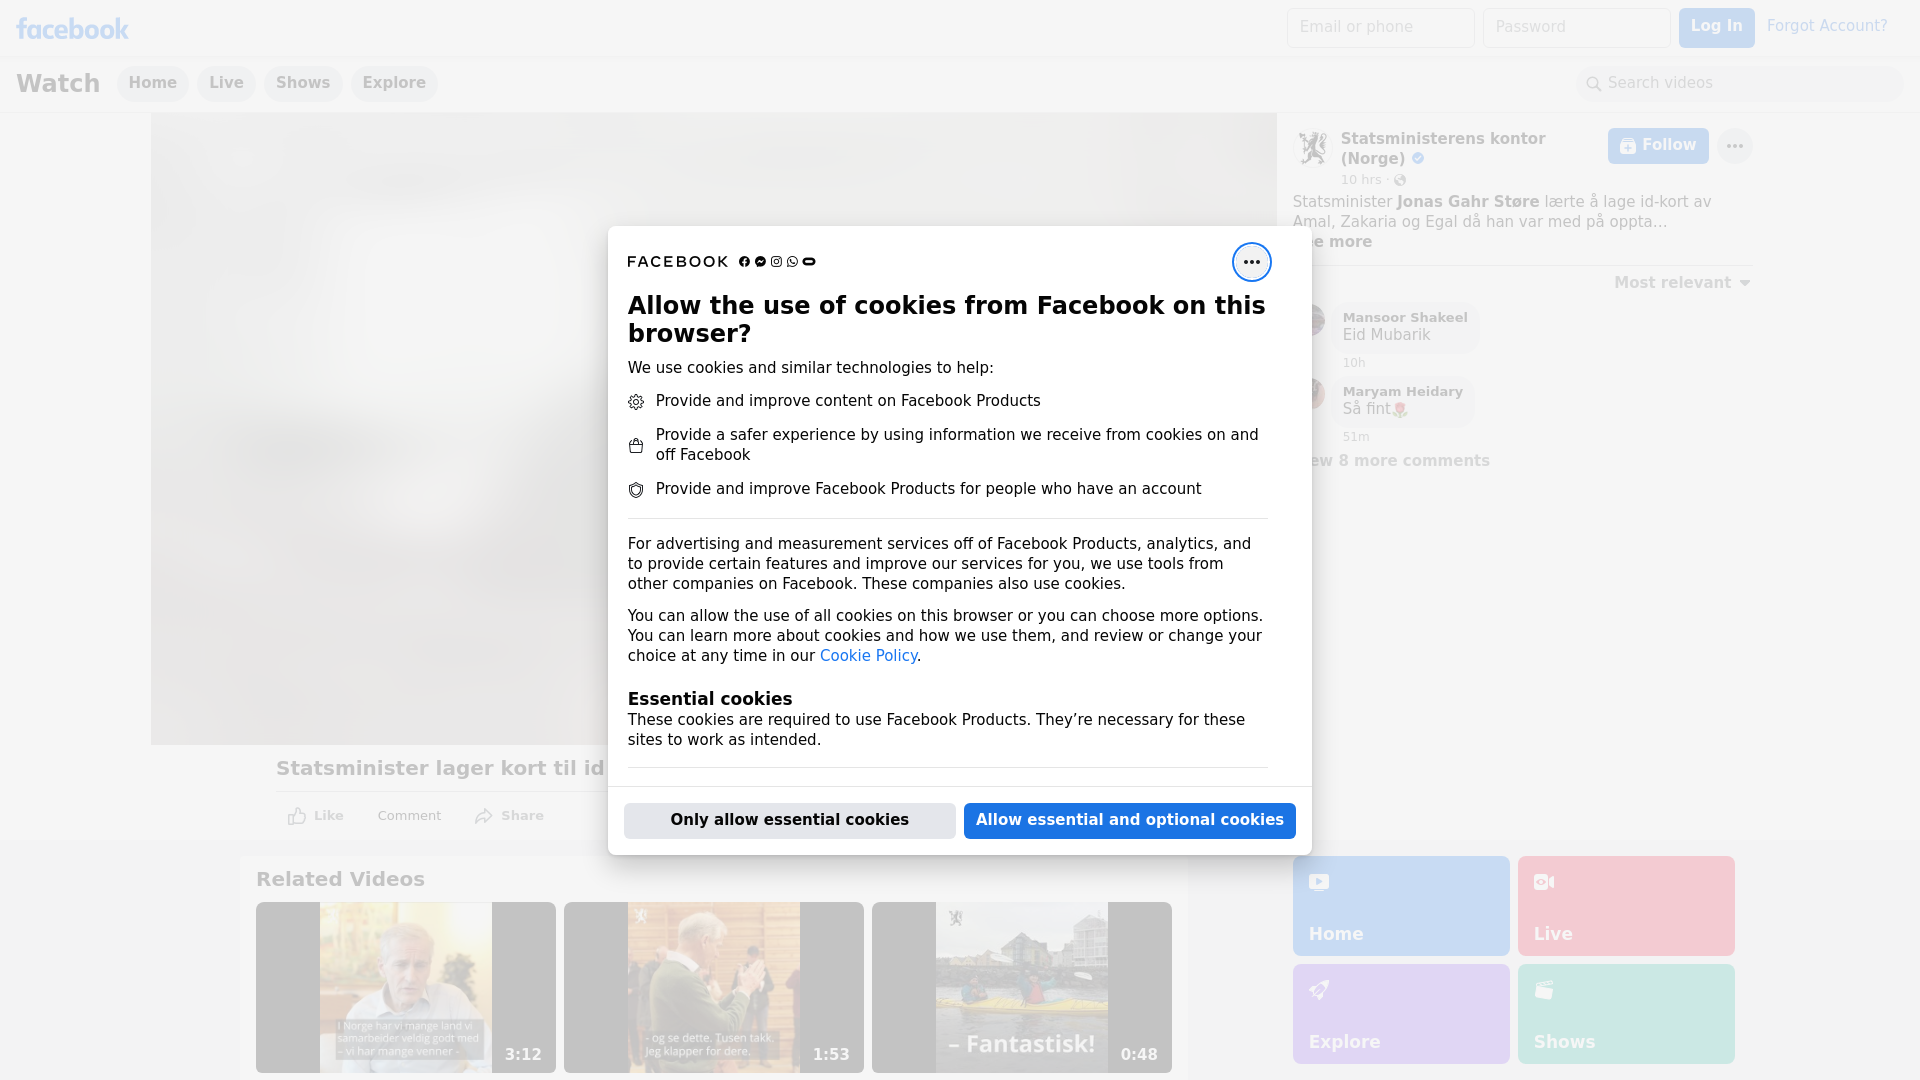Open the Fantastisk! related video 0:48

[x=1022, y=987]
